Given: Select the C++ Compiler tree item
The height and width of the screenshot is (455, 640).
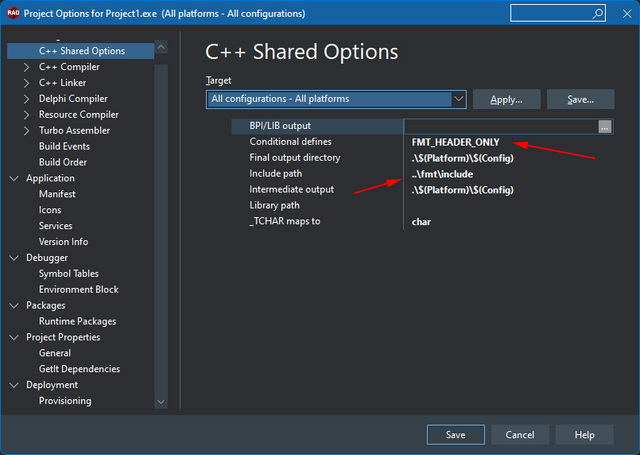Looking at the screenshot, I should pos(69,67).
